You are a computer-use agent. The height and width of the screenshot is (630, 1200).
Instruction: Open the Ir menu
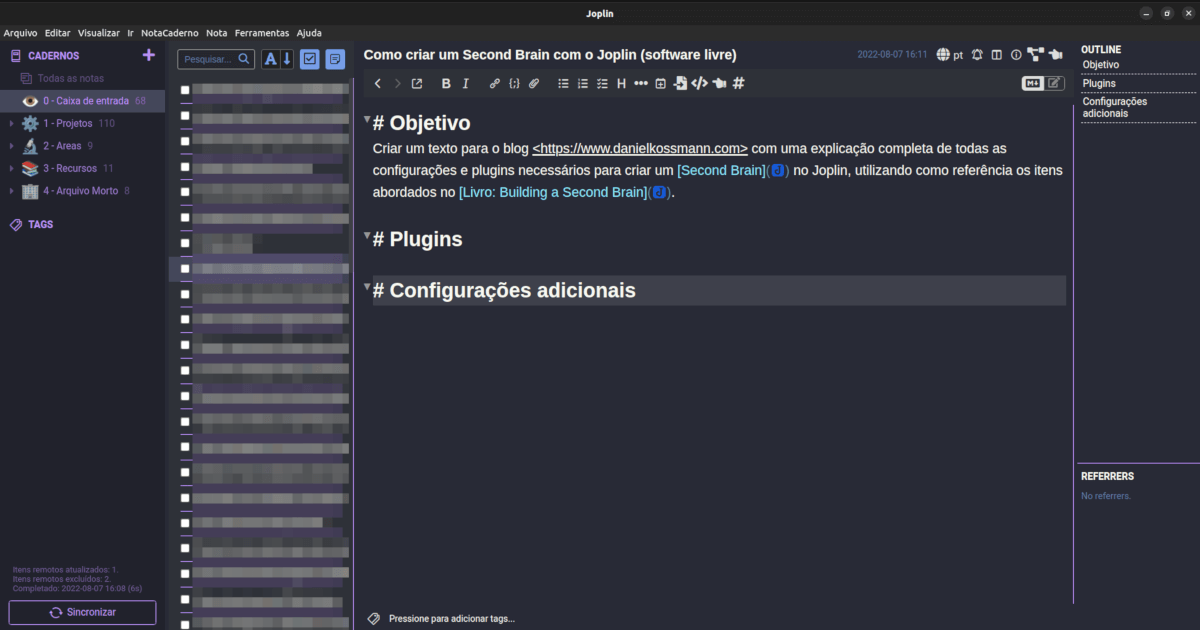[x=130, y=33]
